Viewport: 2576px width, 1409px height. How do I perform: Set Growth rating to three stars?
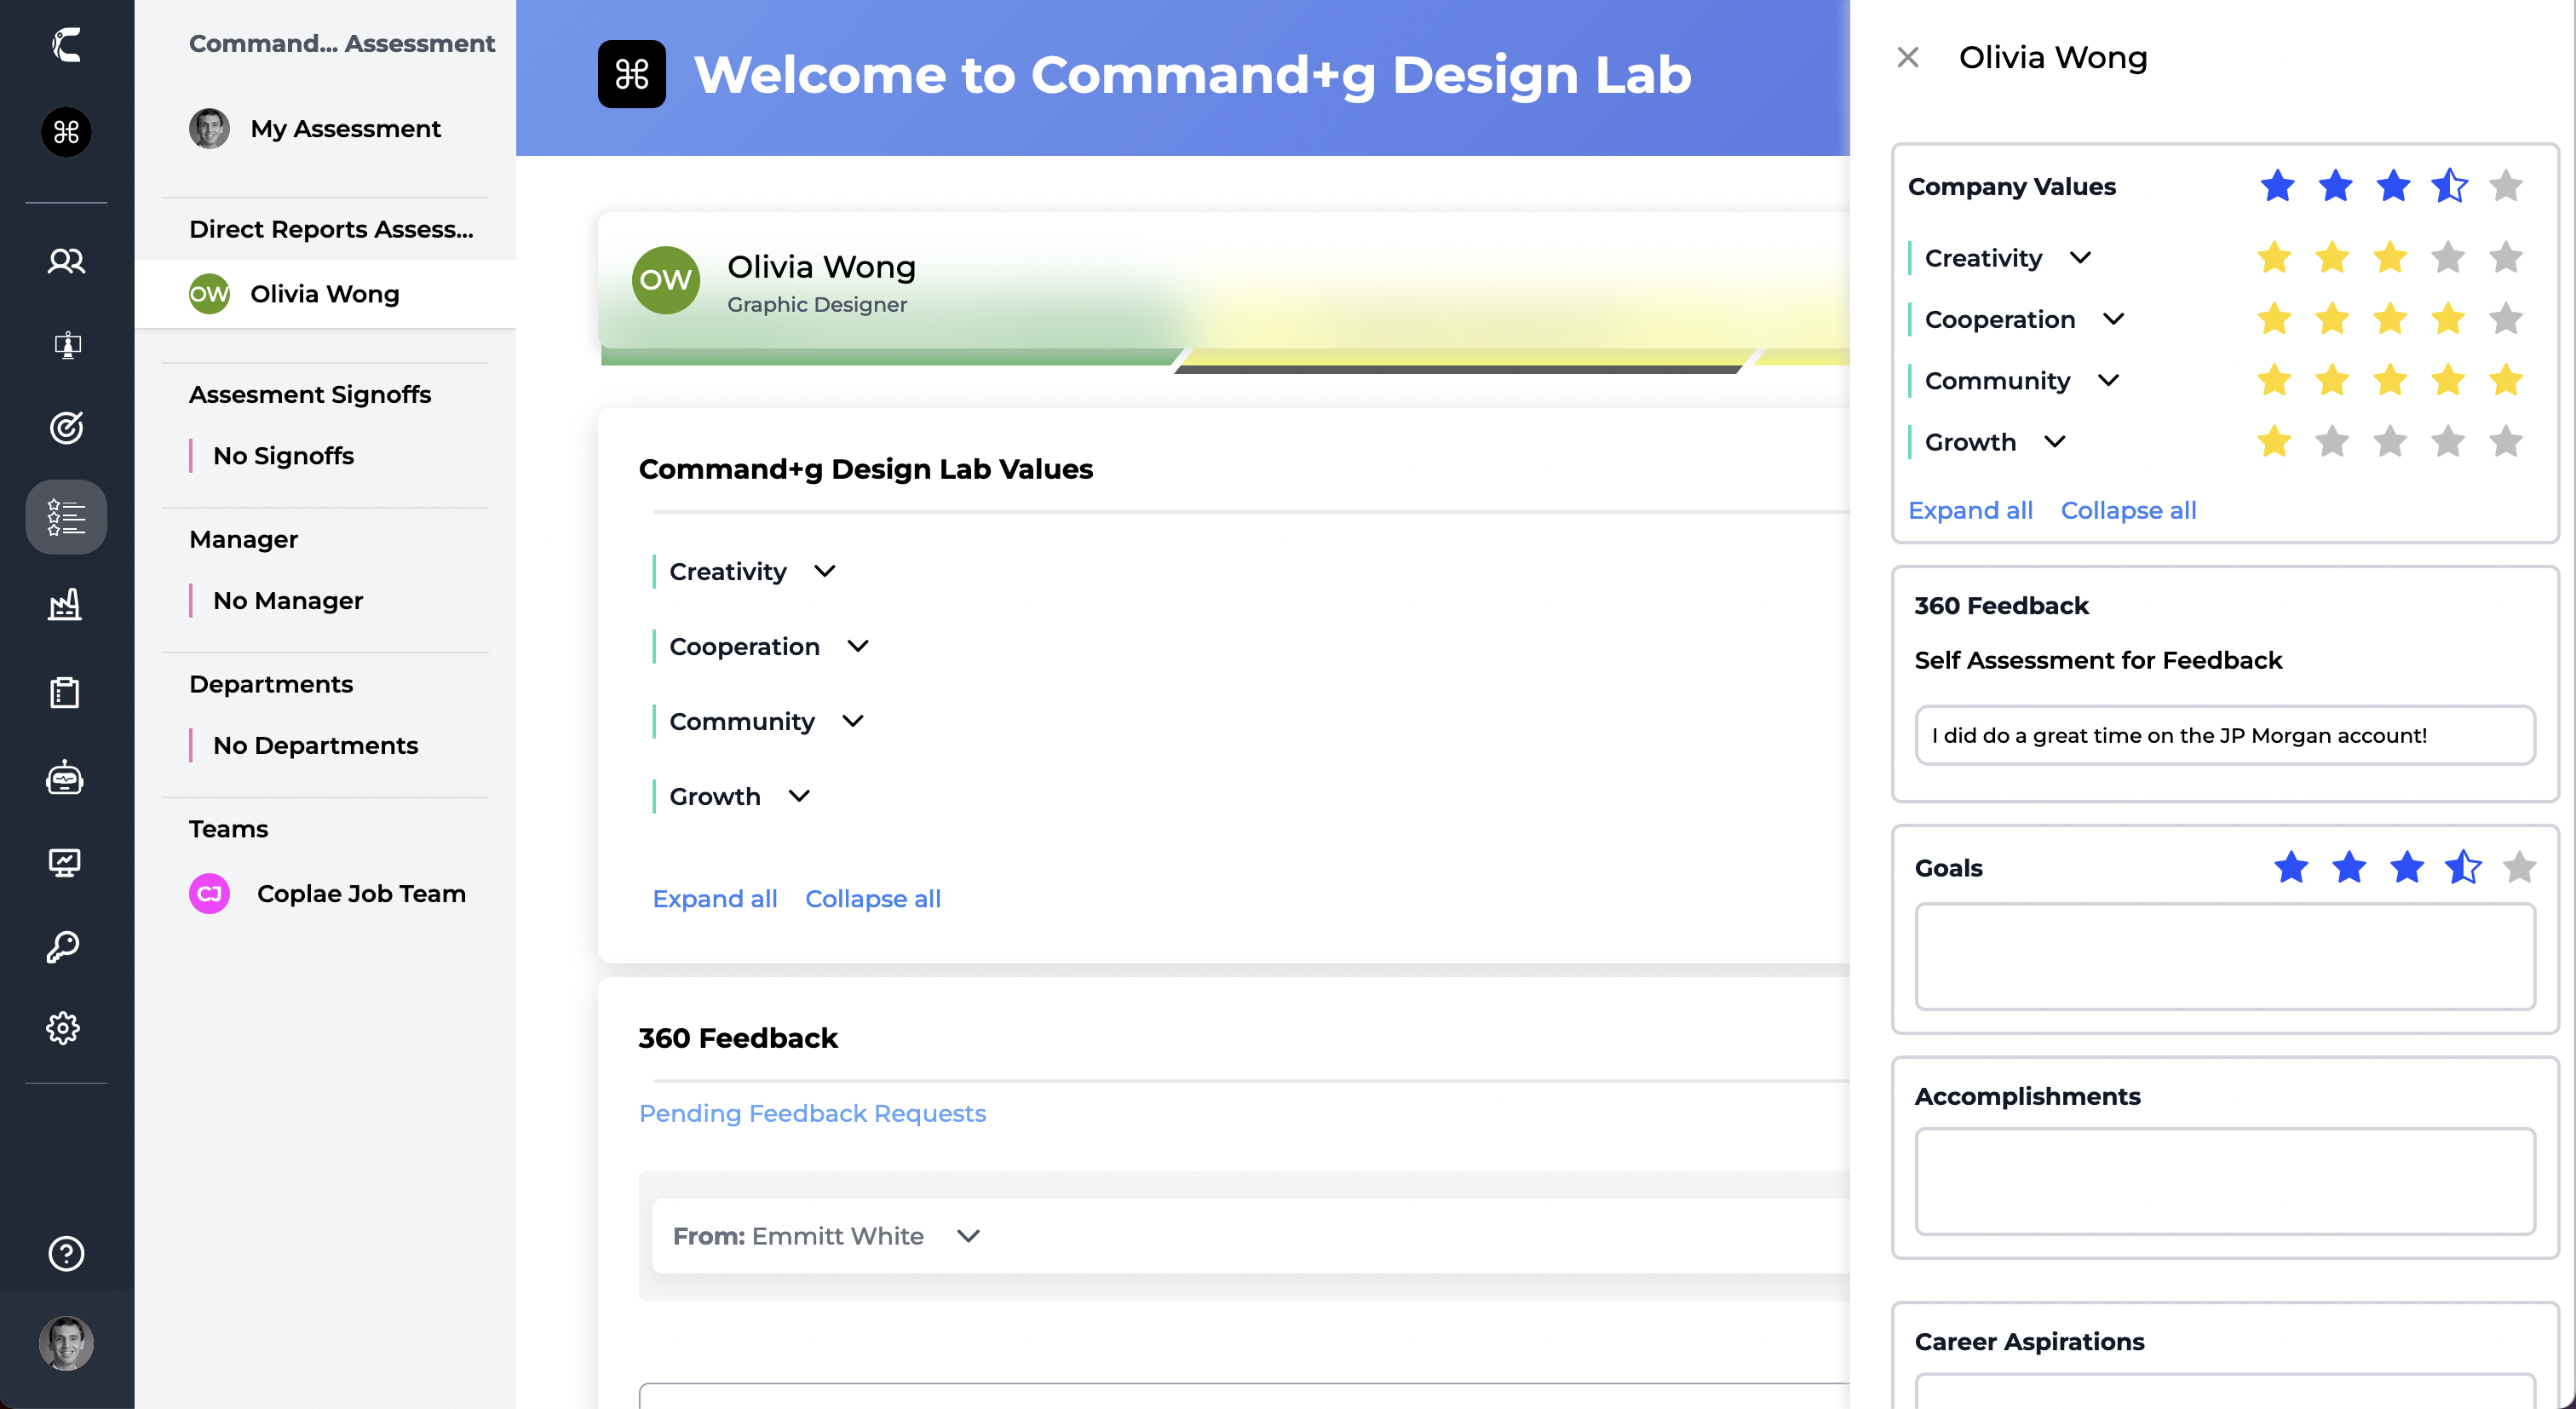tap(2390, 441)
